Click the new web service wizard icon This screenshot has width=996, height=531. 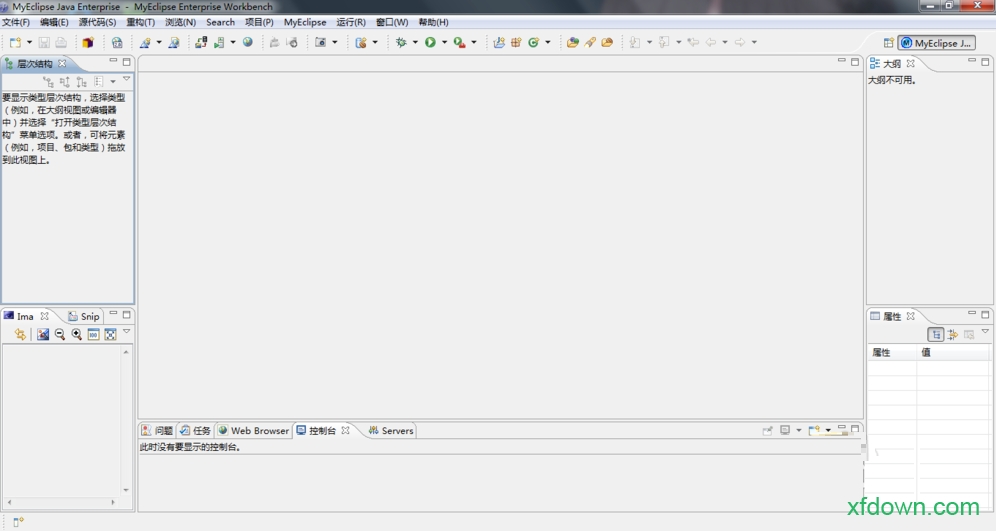pos(145,43)
